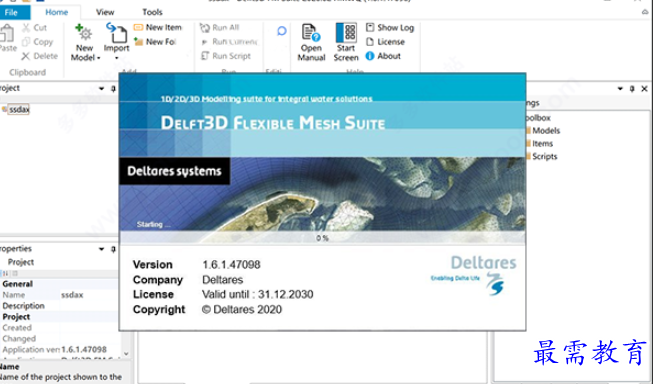
Task: Click the Name value field ssdax
Action: click(89, 295)
